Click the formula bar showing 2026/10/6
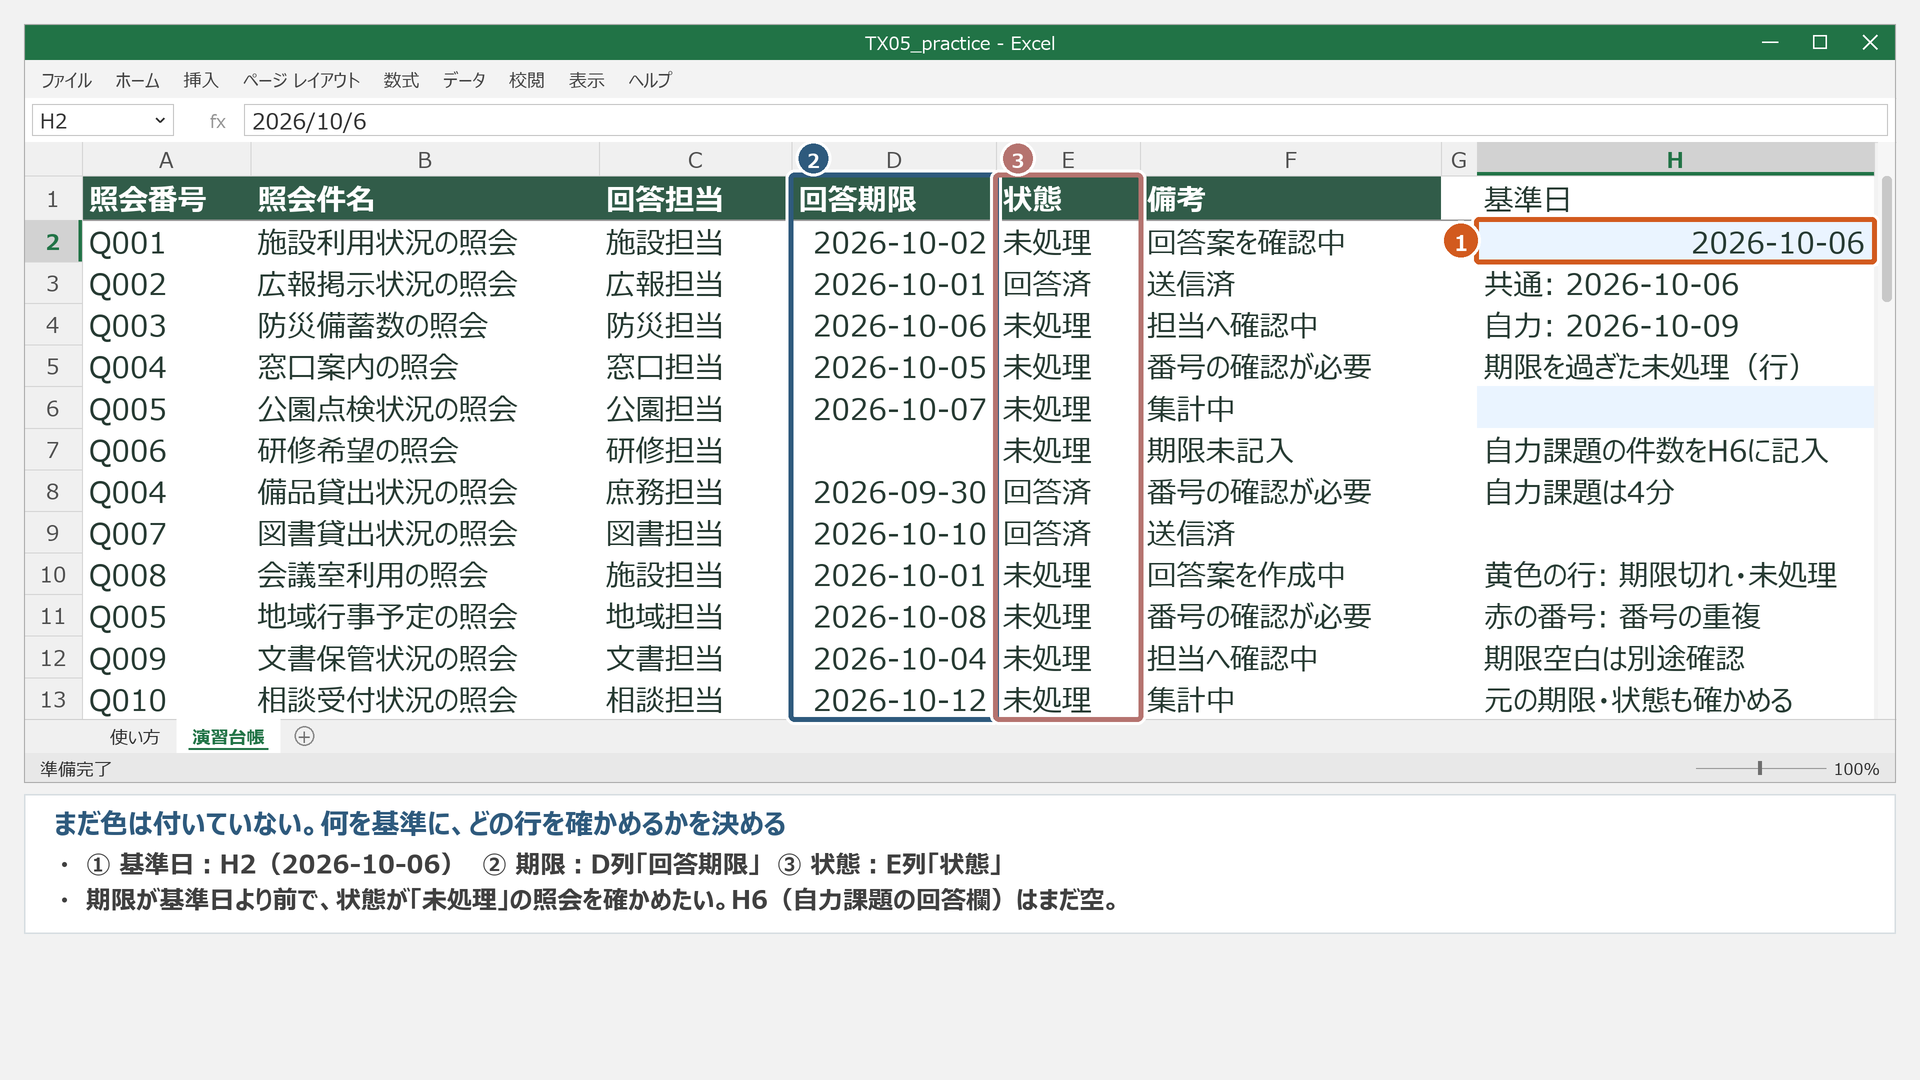1920x1080 pixels. point(1065,121)
